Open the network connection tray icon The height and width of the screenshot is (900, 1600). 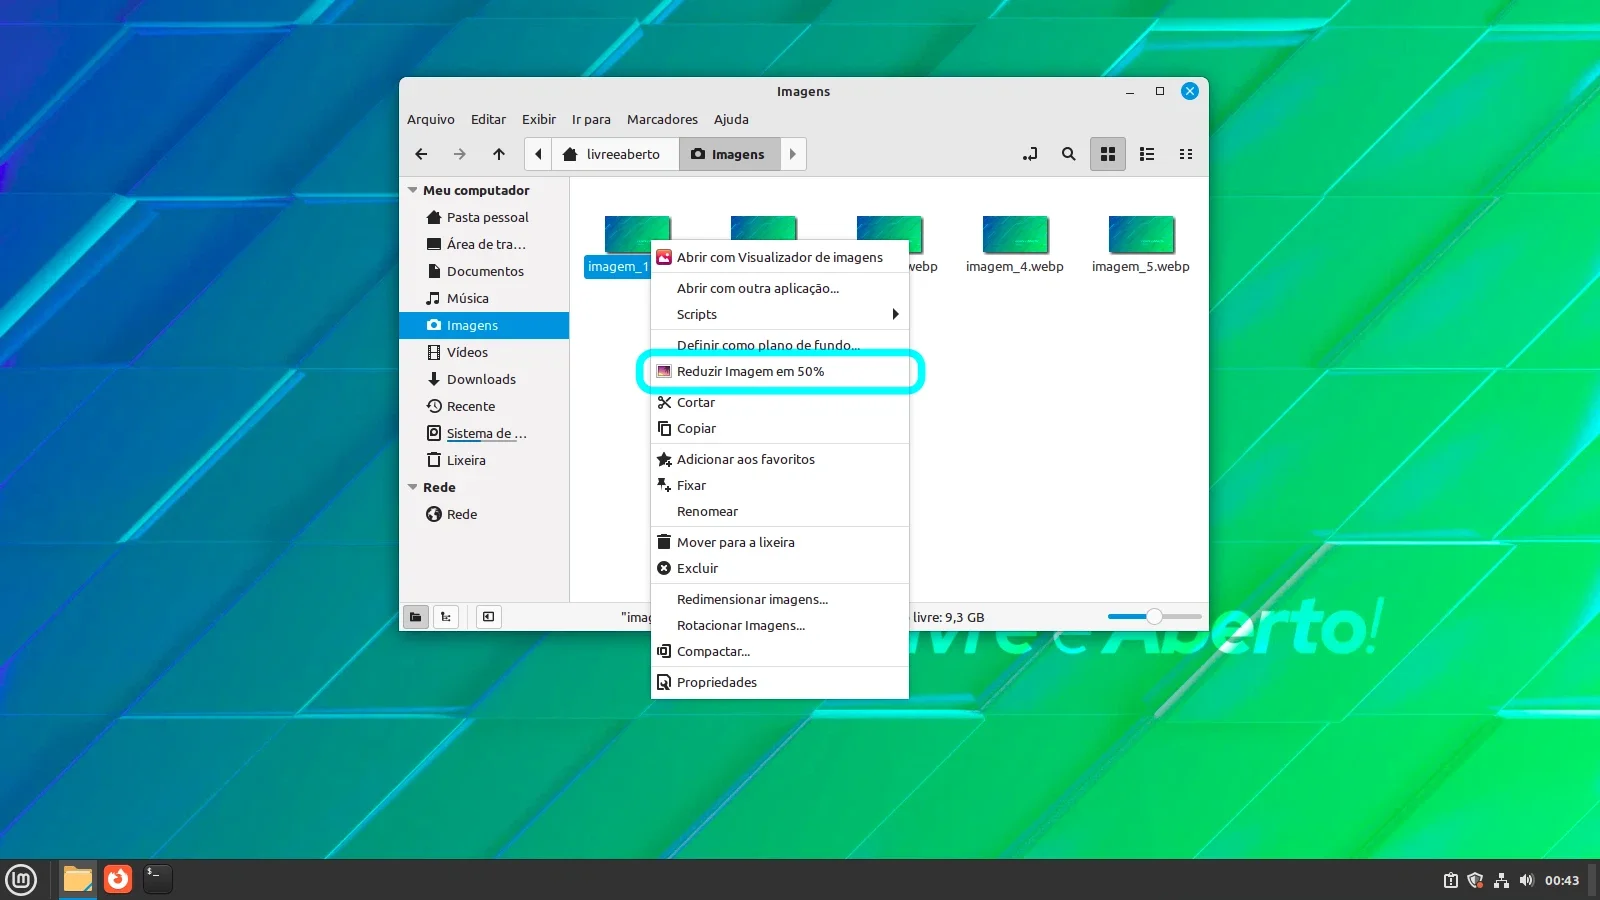pyautogui.click(x=1501, y=880)
